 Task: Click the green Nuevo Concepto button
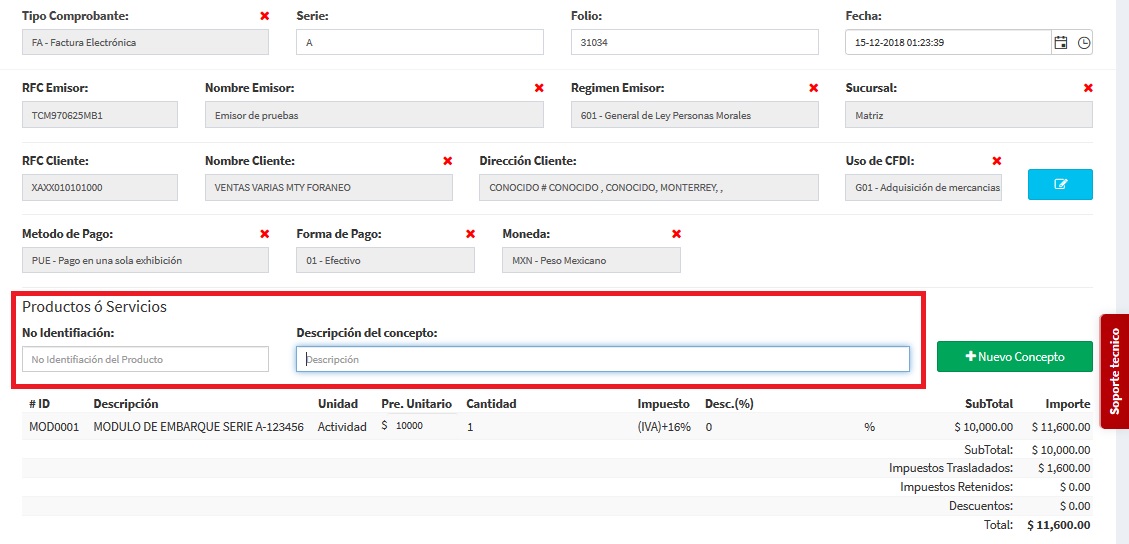point(1014,357)
